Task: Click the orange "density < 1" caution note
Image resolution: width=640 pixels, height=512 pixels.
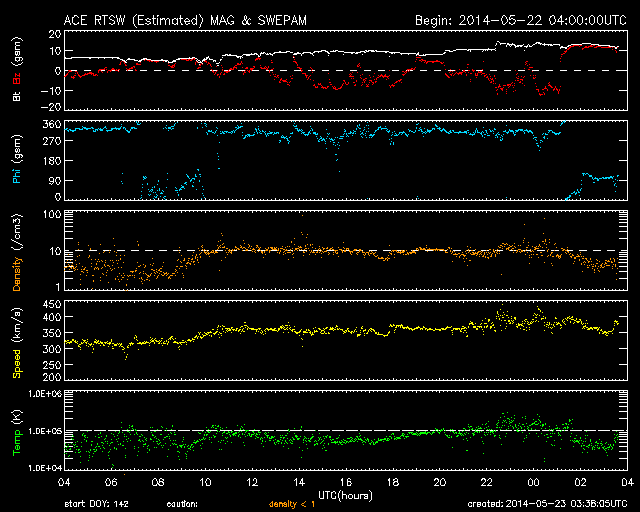Action: (292, 505)
